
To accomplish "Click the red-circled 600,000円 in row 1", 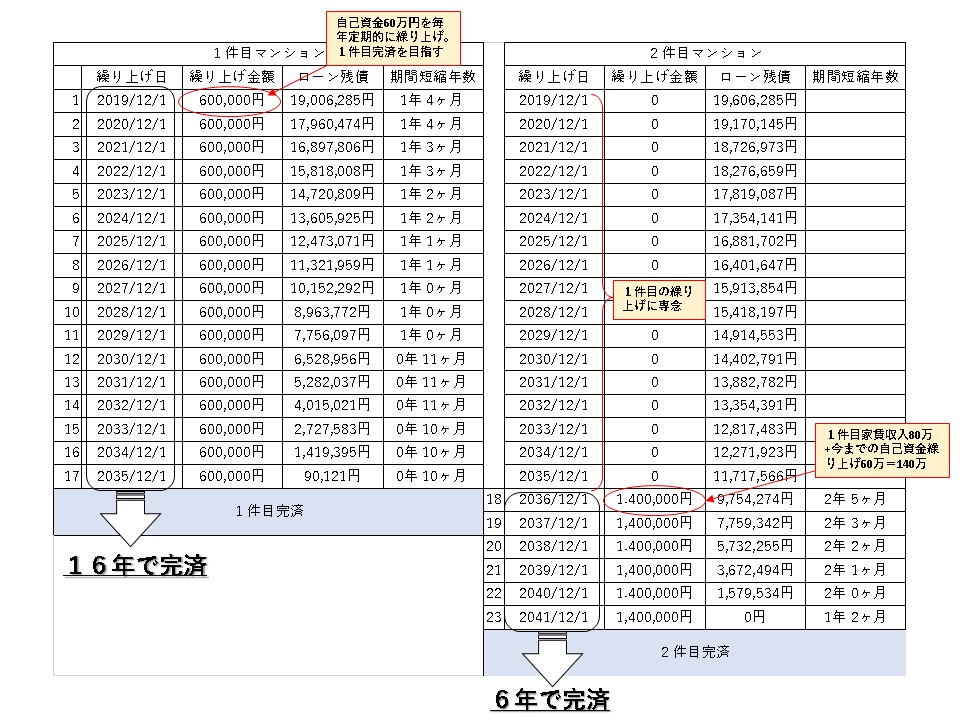I will [229, 100].
